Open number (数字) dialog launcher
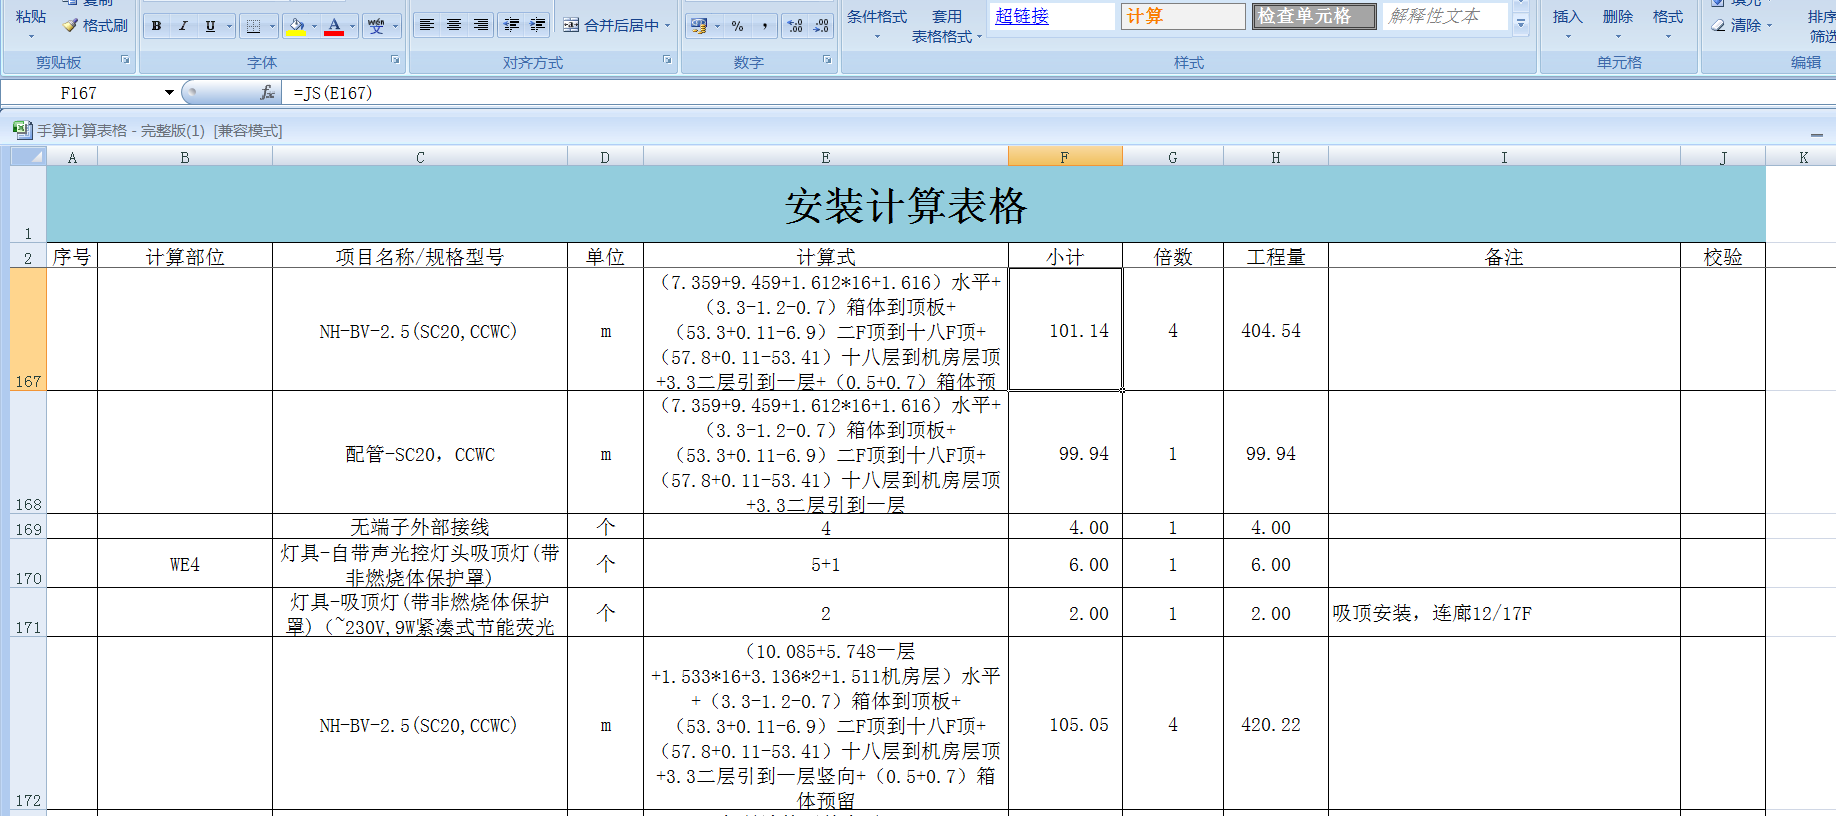Screen dimensions: 1836x816 pos(828,60)
